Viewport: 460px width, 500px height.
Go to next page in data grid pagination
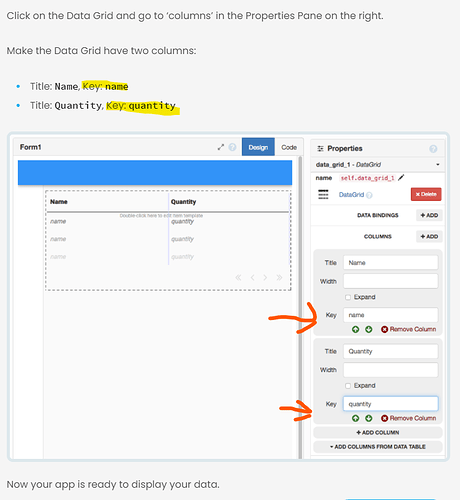(265, 278)
